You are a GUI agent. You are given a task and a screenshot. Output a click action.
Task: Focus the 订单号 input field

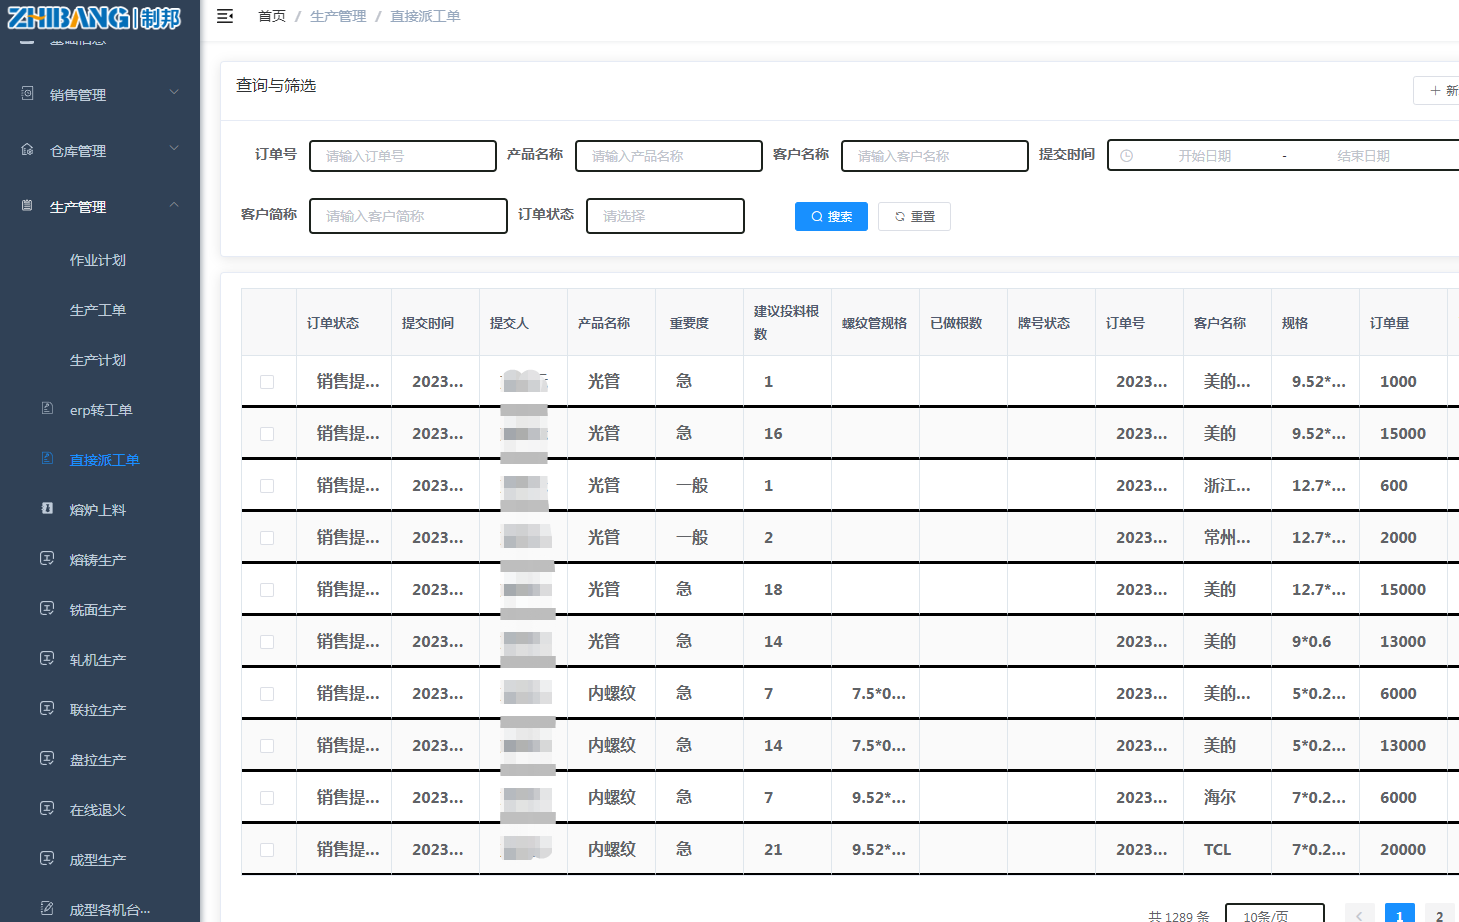403,156
